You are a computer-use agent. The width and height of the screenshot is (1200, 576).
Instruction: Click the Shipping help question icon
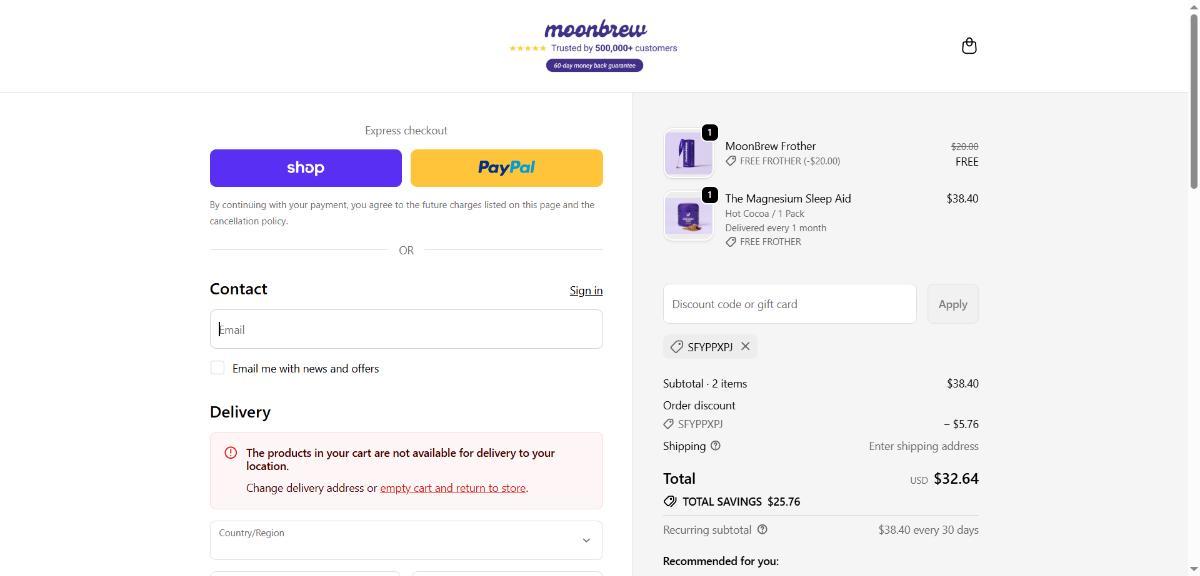(715, 446)
